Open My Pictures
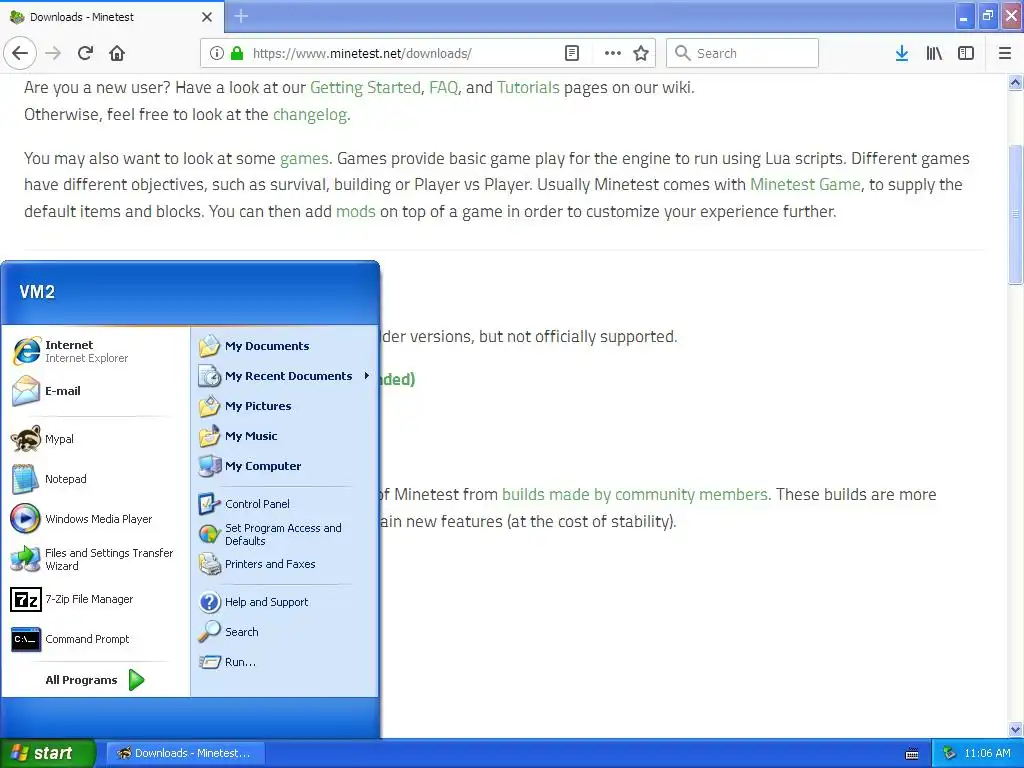This screenshot has width=1024, height=768. point(285,406)
